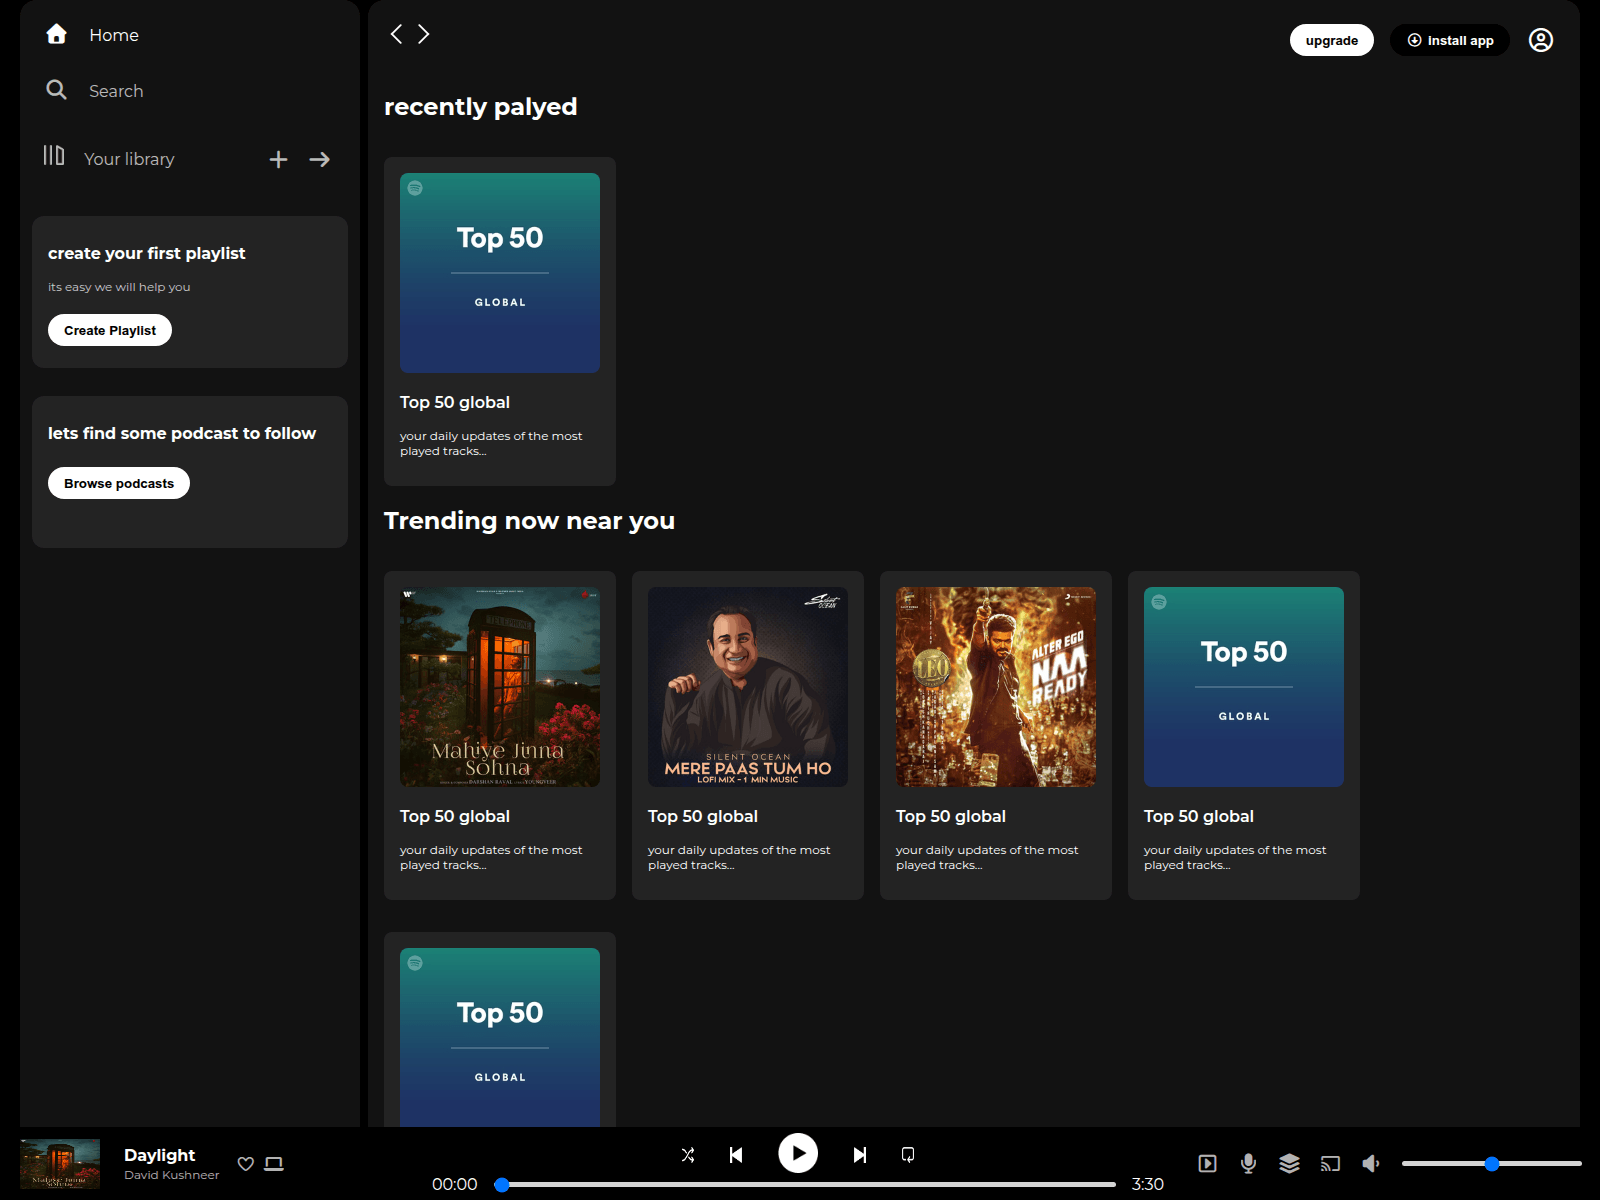
Task: Adjust the volume slider
Action: [1491, 1163]
